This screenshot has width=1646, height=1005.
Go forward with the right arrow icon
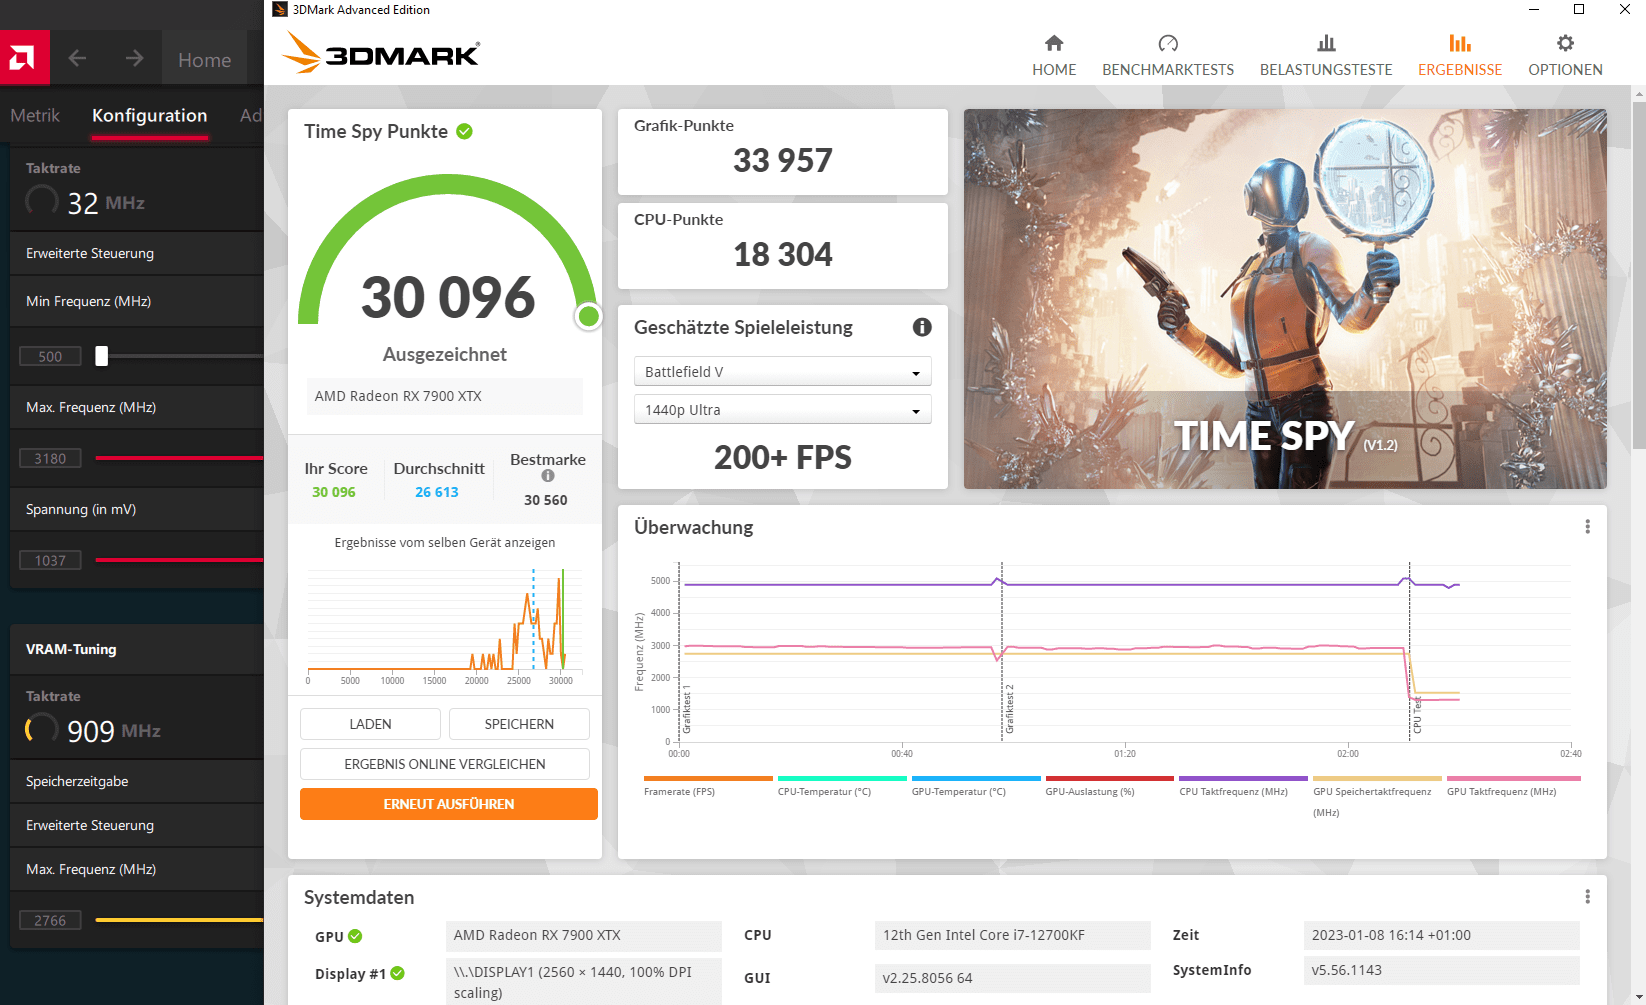tap(134, 59)
